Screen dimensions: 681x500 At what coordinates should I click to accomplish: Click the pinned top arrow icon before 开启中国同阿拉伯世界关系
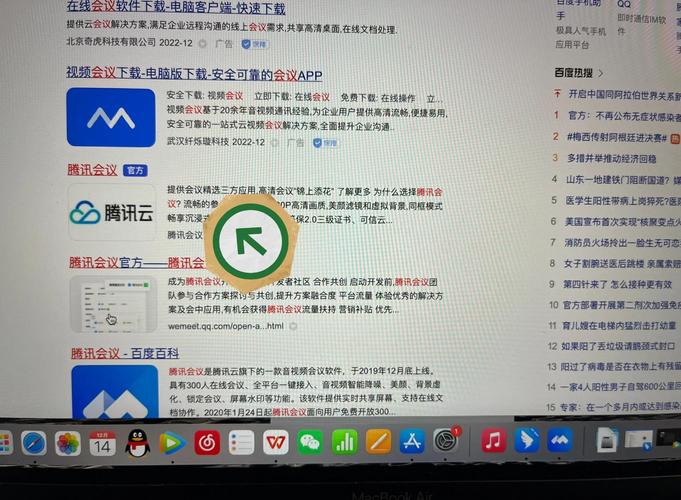(557, 93)
